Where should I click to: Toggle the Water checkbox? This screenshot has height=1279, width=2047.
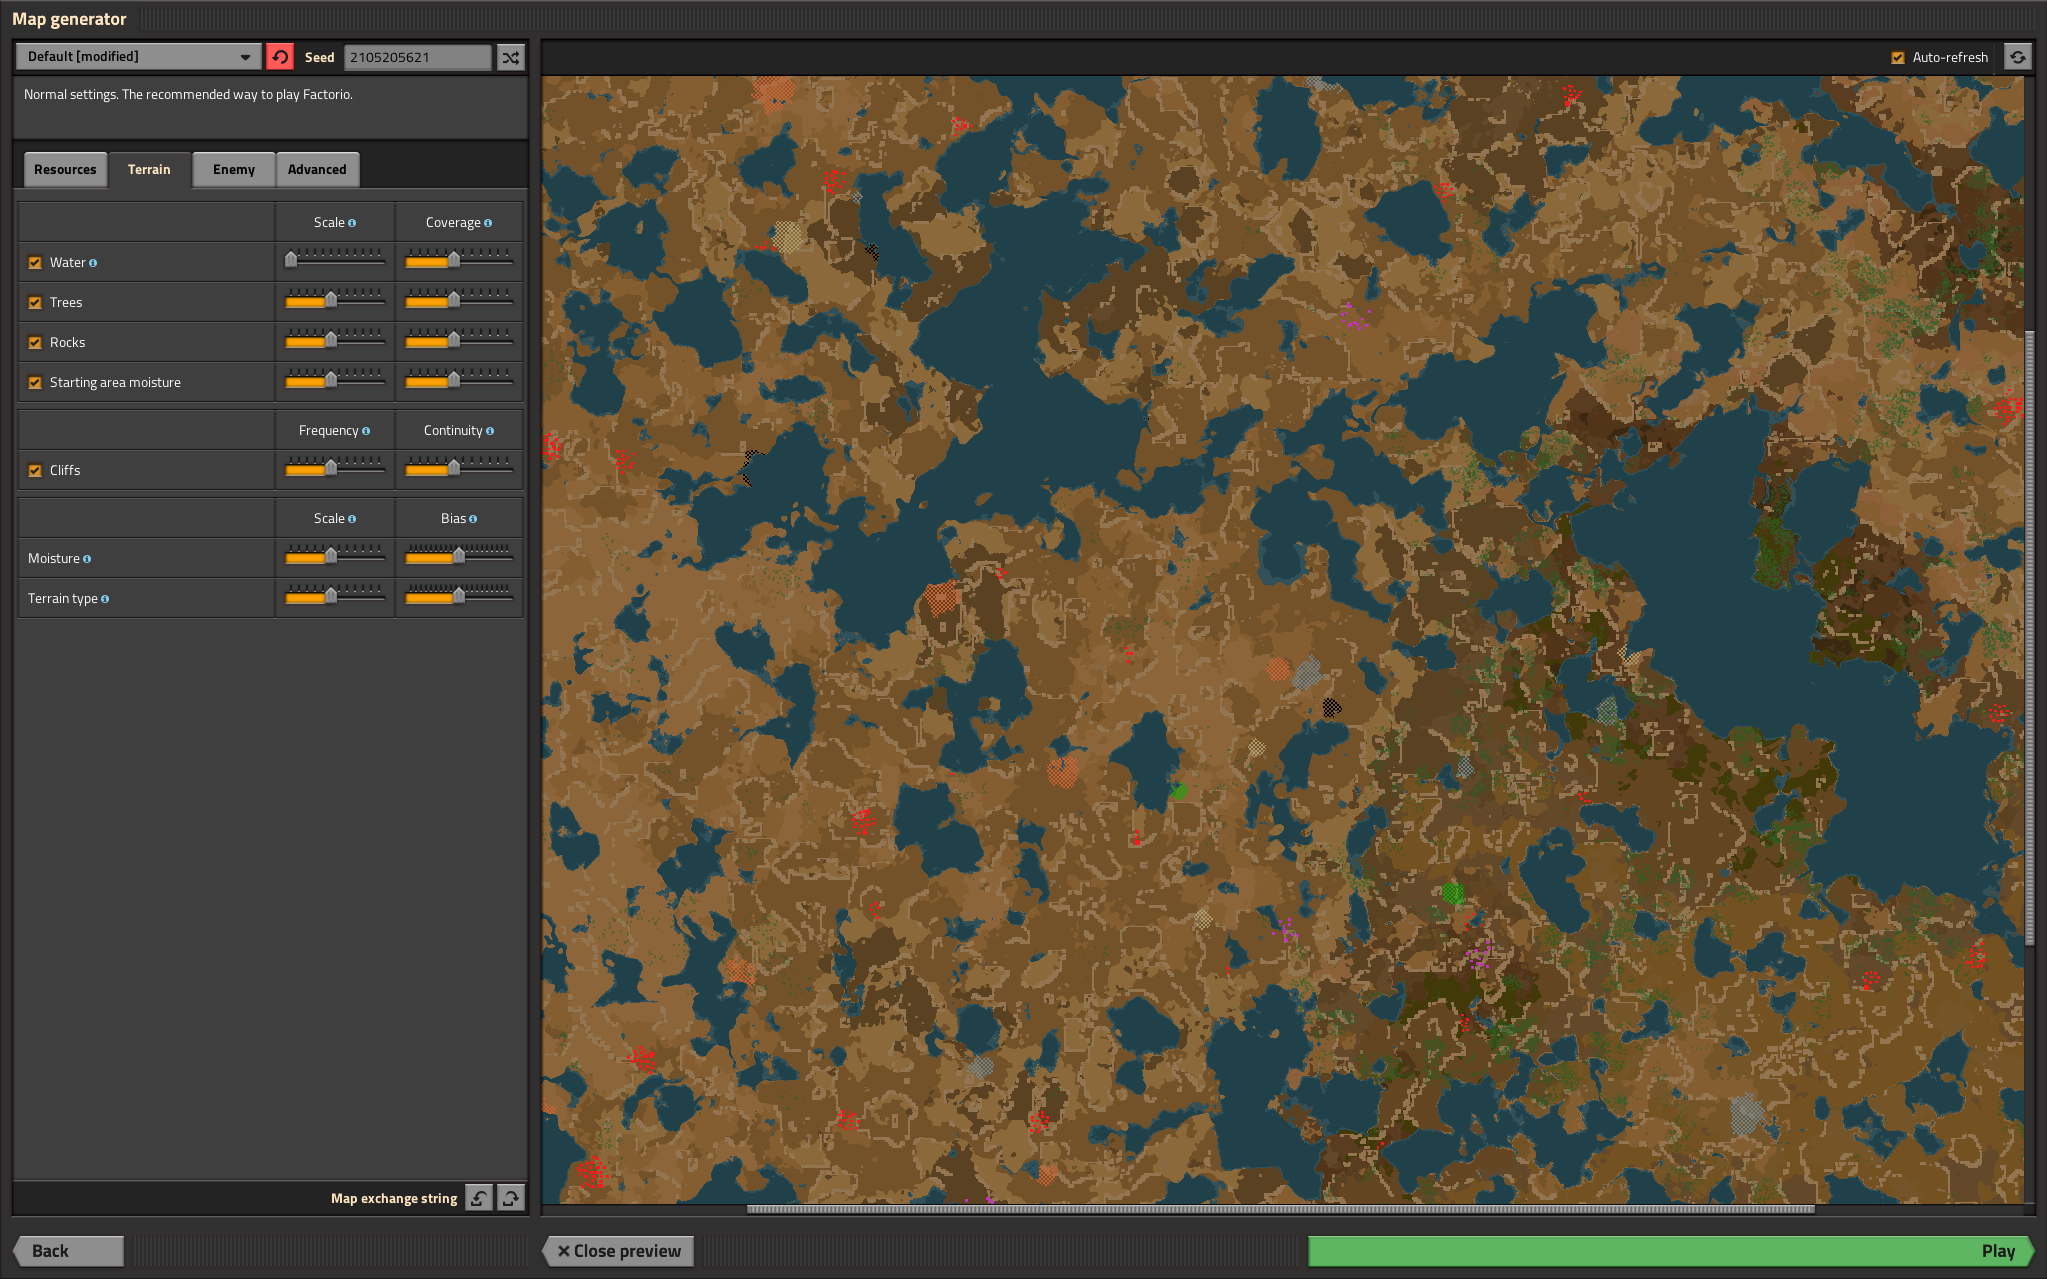click(35, 263)
